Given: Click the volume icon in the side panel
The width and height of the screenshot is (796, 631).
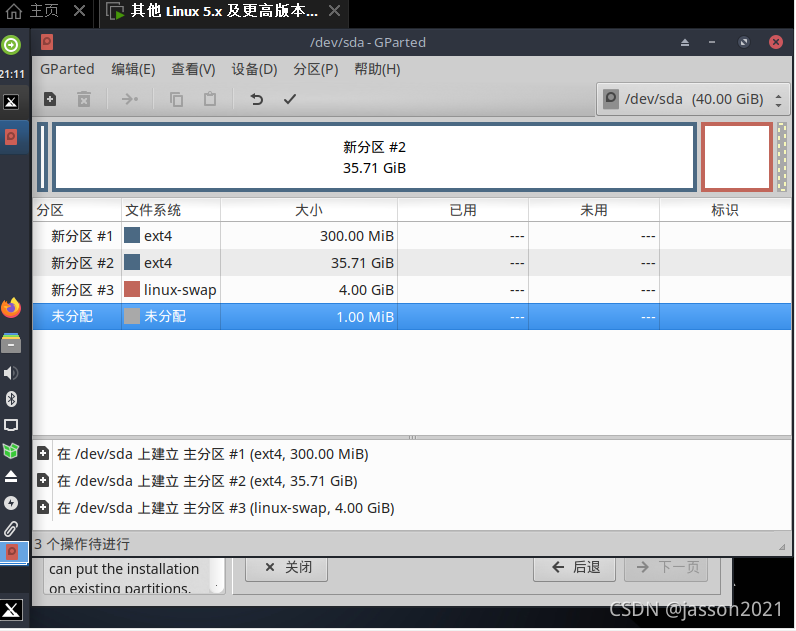Looking at the screenshot, I should click(11, 373).
